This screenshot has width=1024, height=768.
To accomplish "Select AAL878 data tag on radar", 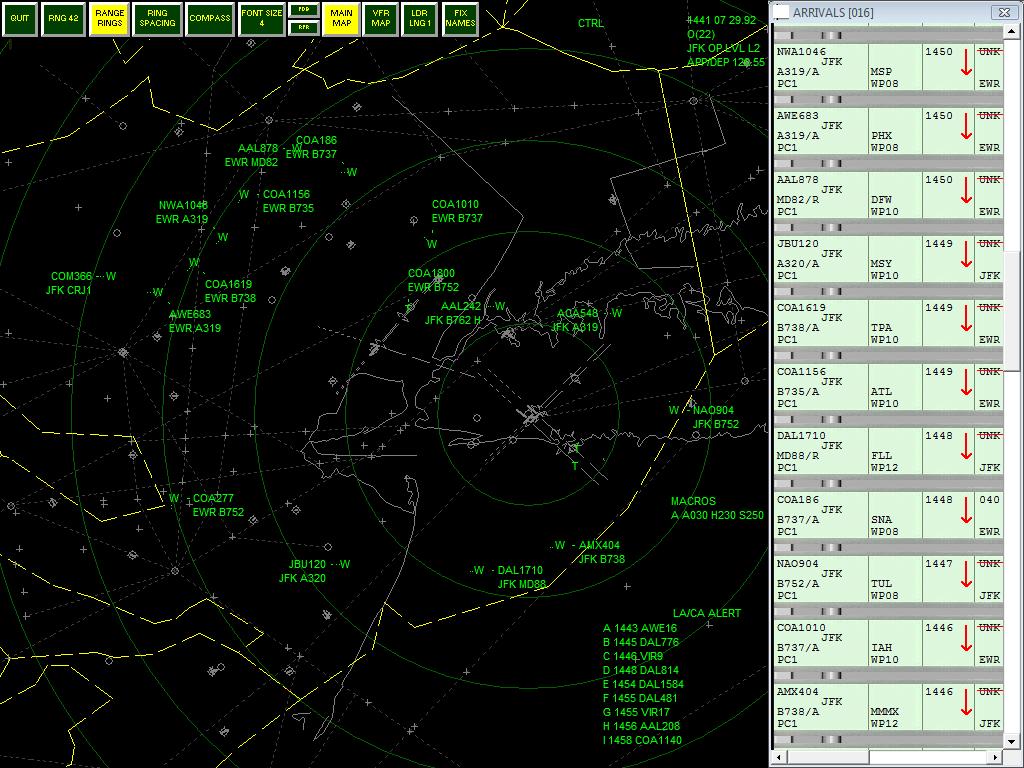I will pyautogui.click(x=251, y=155).
